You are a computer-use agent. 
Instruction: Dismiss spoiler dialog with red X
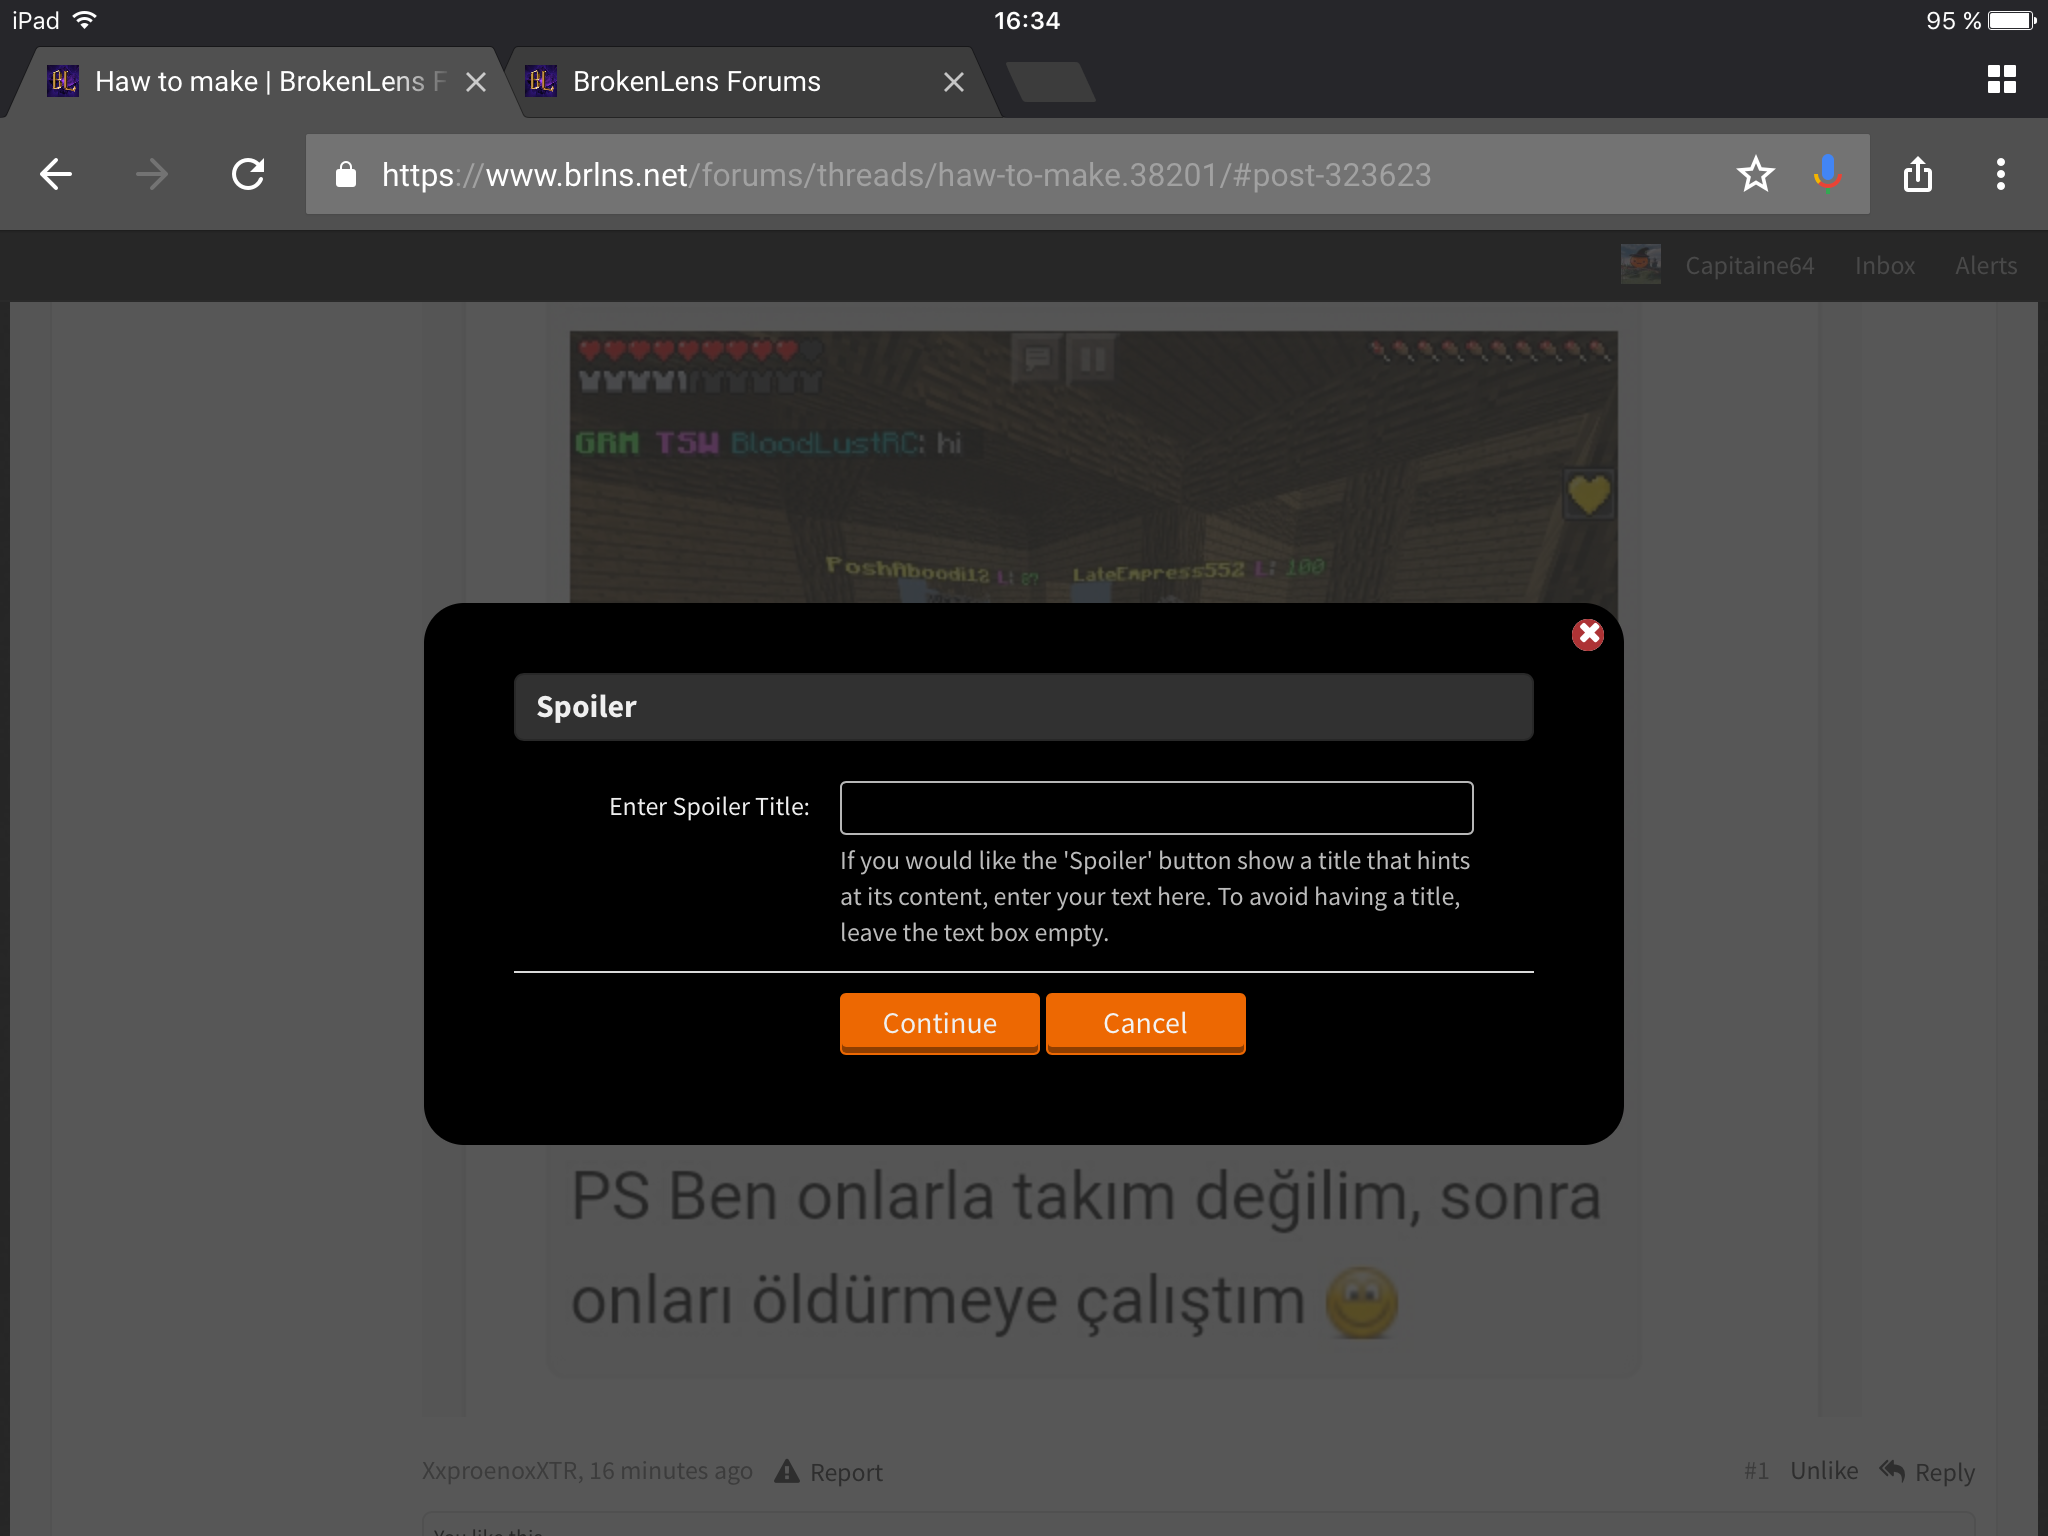tap(1587, 634)
